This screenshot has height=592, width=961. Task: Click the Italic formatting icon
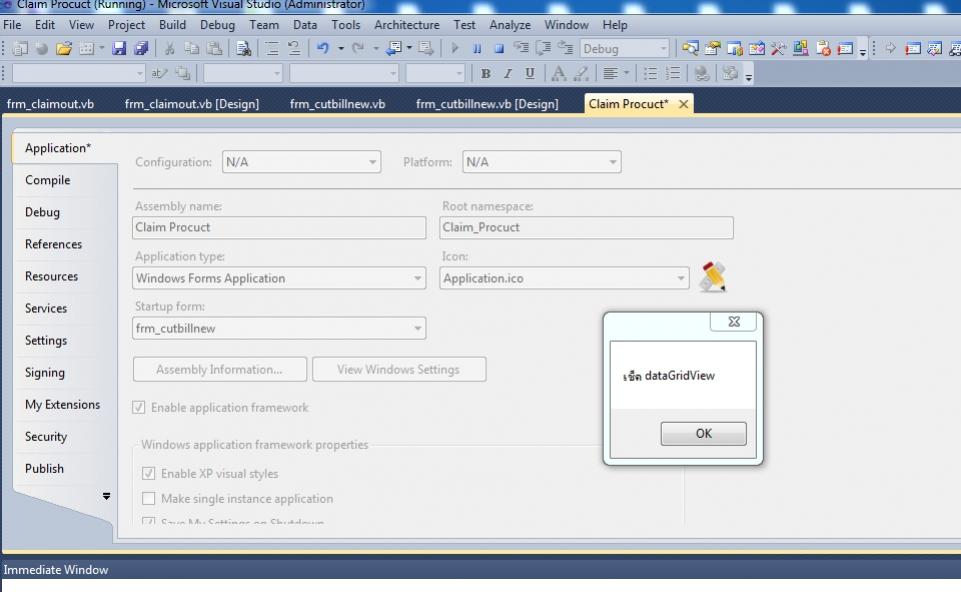[x=507, y=74]
